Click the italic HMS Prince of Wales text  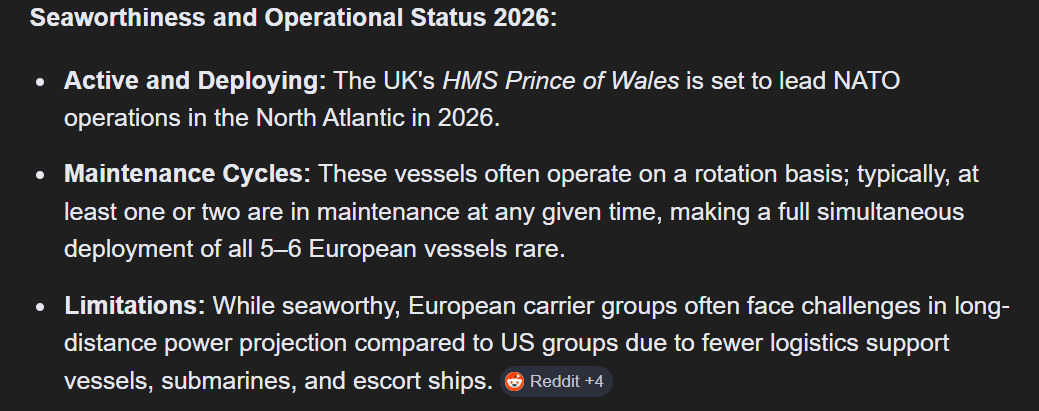point(561,81)
